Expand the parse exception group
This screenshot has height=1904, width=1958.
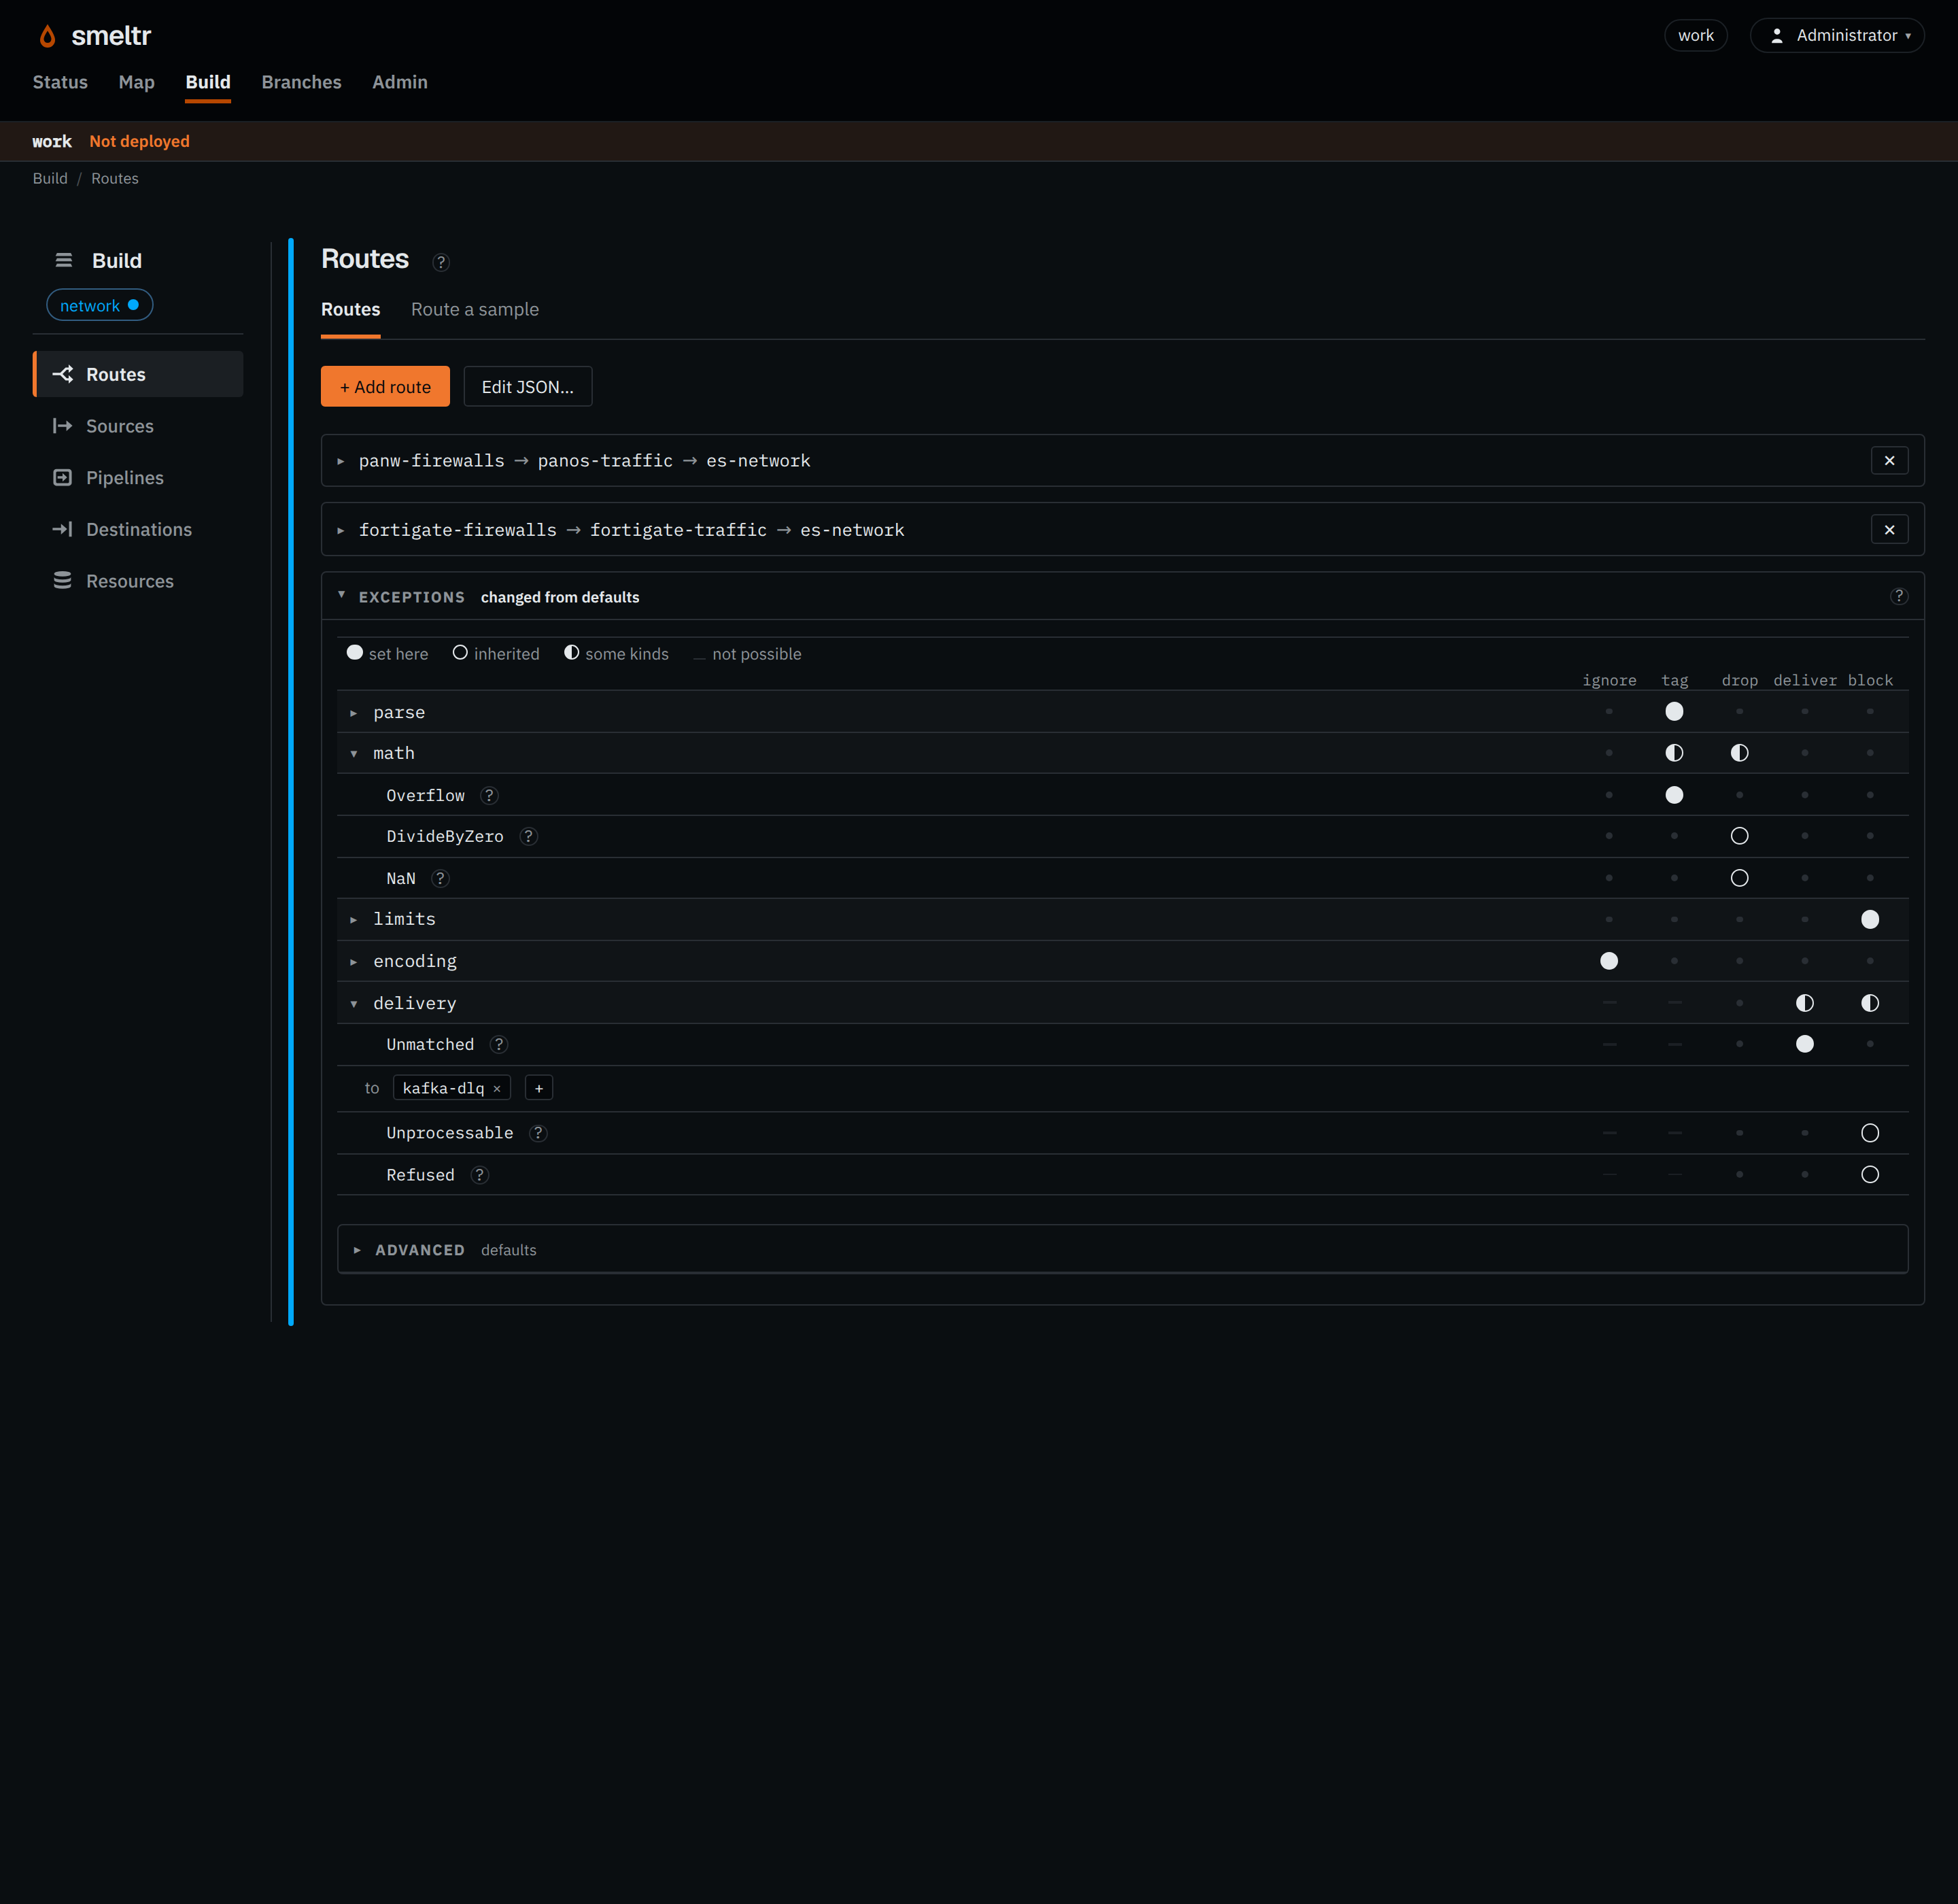pyautogui.click(x=354, y=713)
